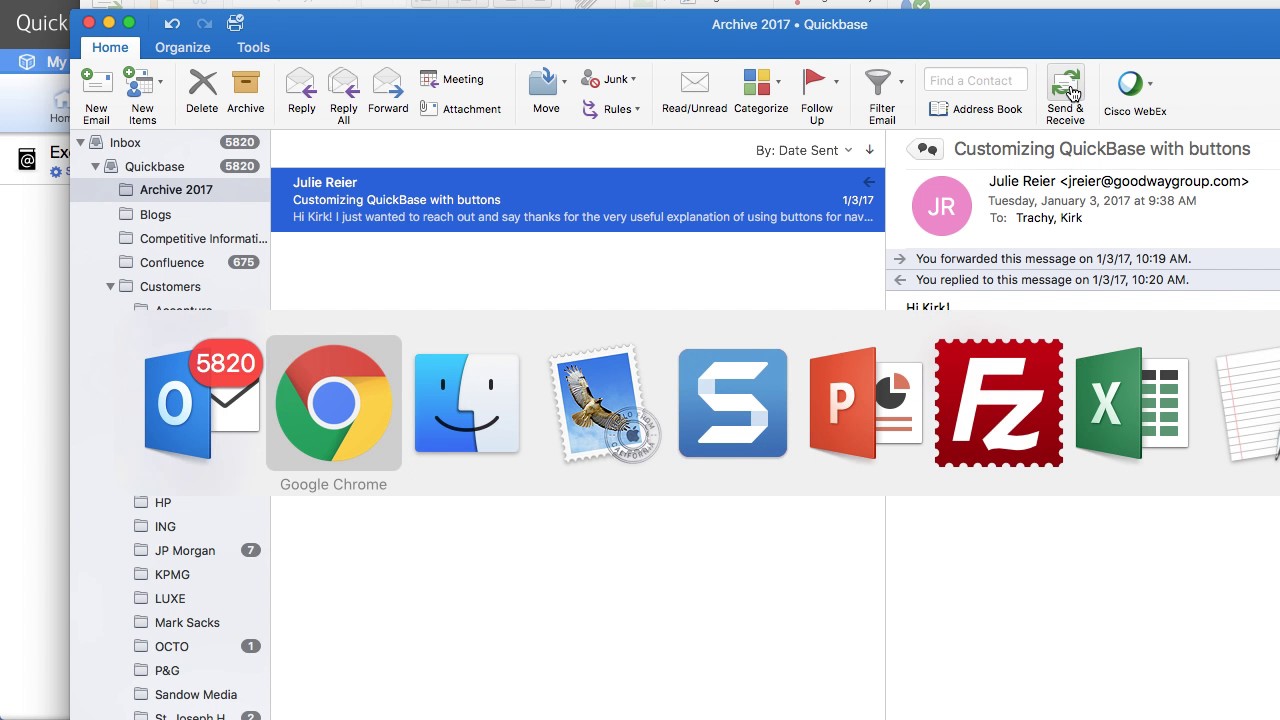Select the Inbox folder

124,142
